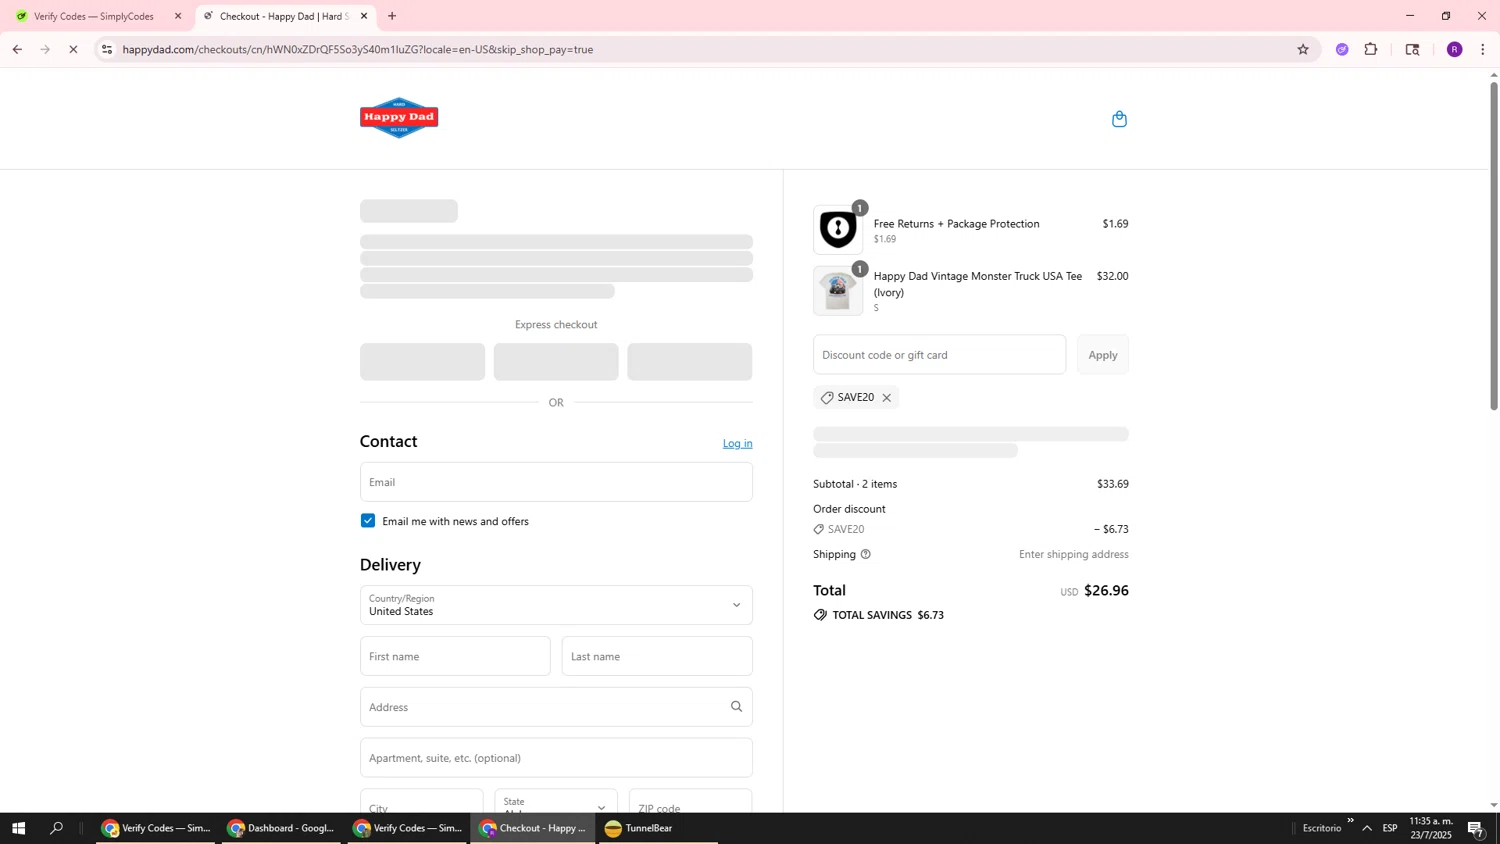
Task: Click the Log in link
Action: point(738,443)
